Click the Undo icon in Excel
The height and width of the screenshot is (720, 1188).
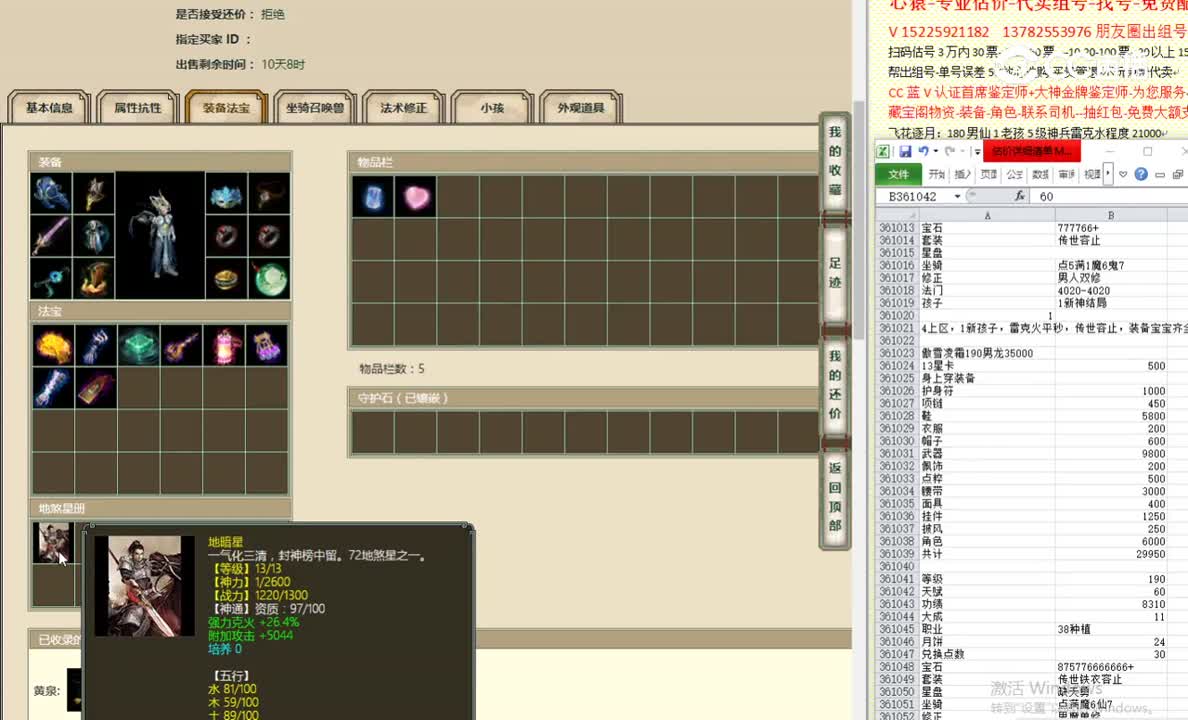coord(924,150)
